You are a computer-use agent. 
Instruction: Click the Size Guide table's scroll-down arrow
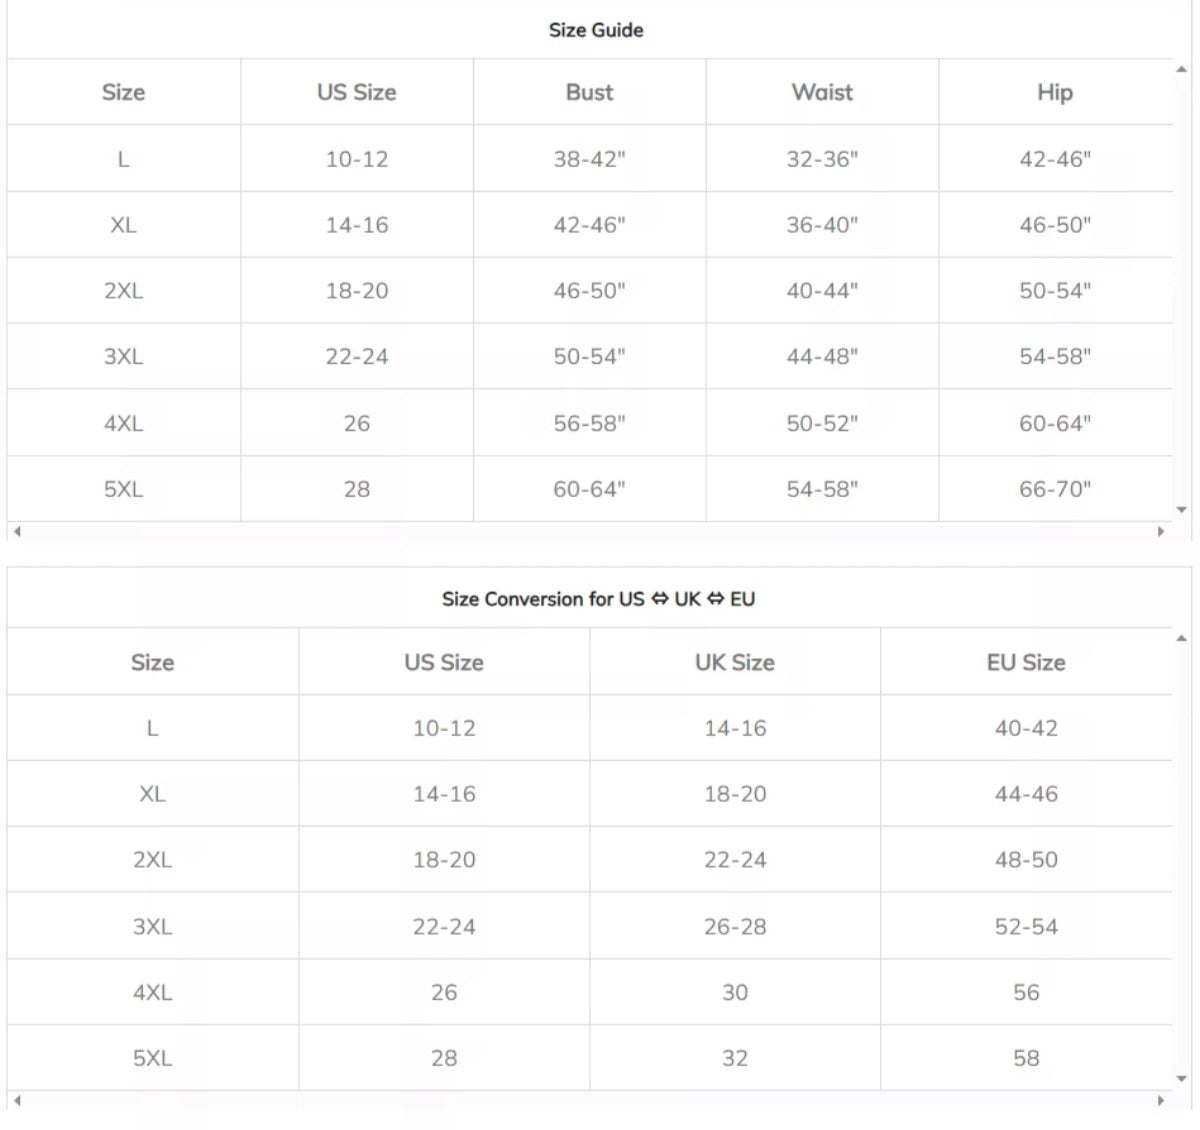tap(1181, 510)
